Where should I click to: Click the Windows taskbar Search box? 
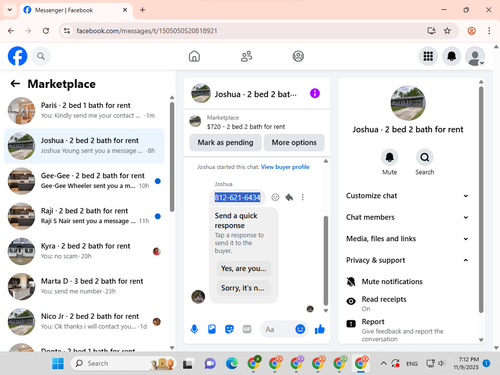[x=123, y=363]
